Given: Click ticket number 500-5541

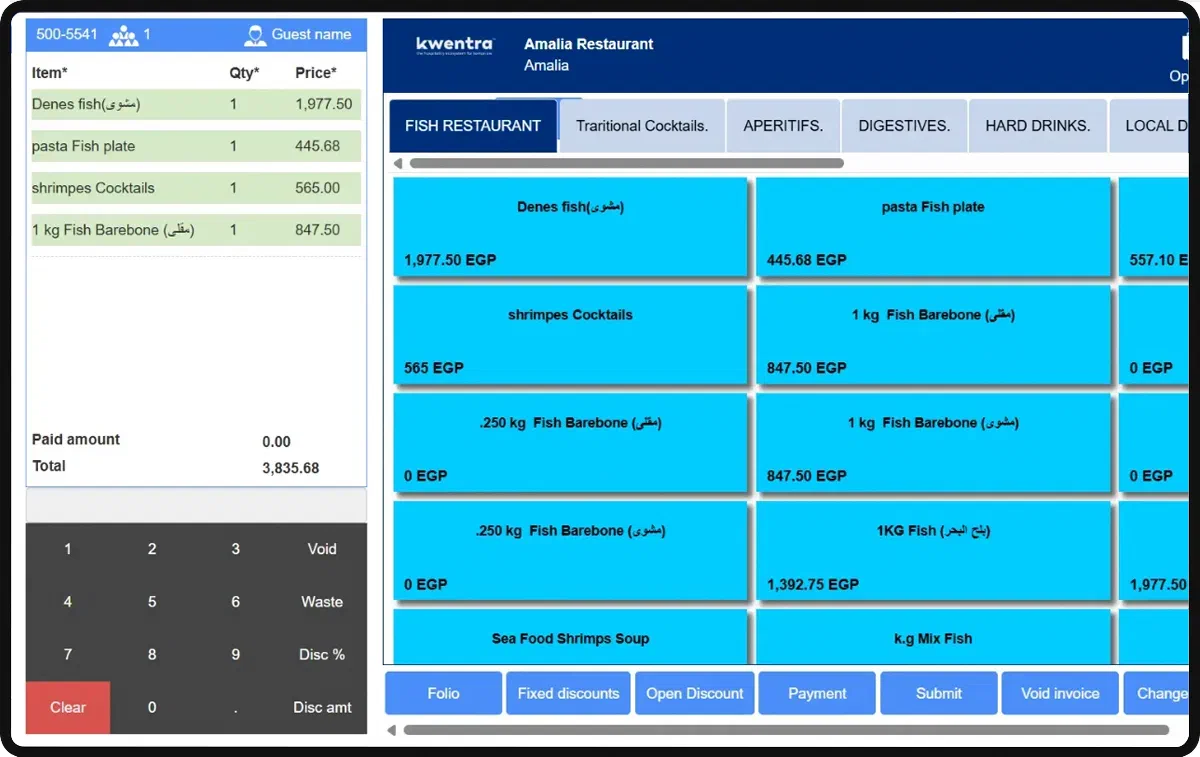Looking at the screenshot, I should (67, 34).
